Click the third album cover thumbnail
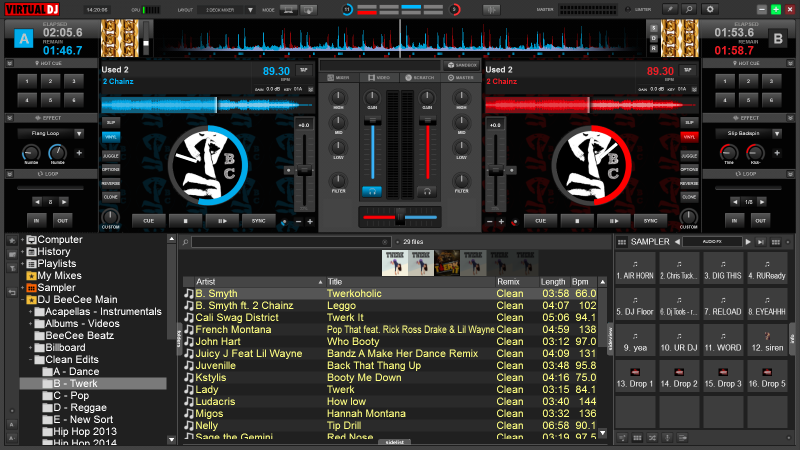 click(447, 263)
